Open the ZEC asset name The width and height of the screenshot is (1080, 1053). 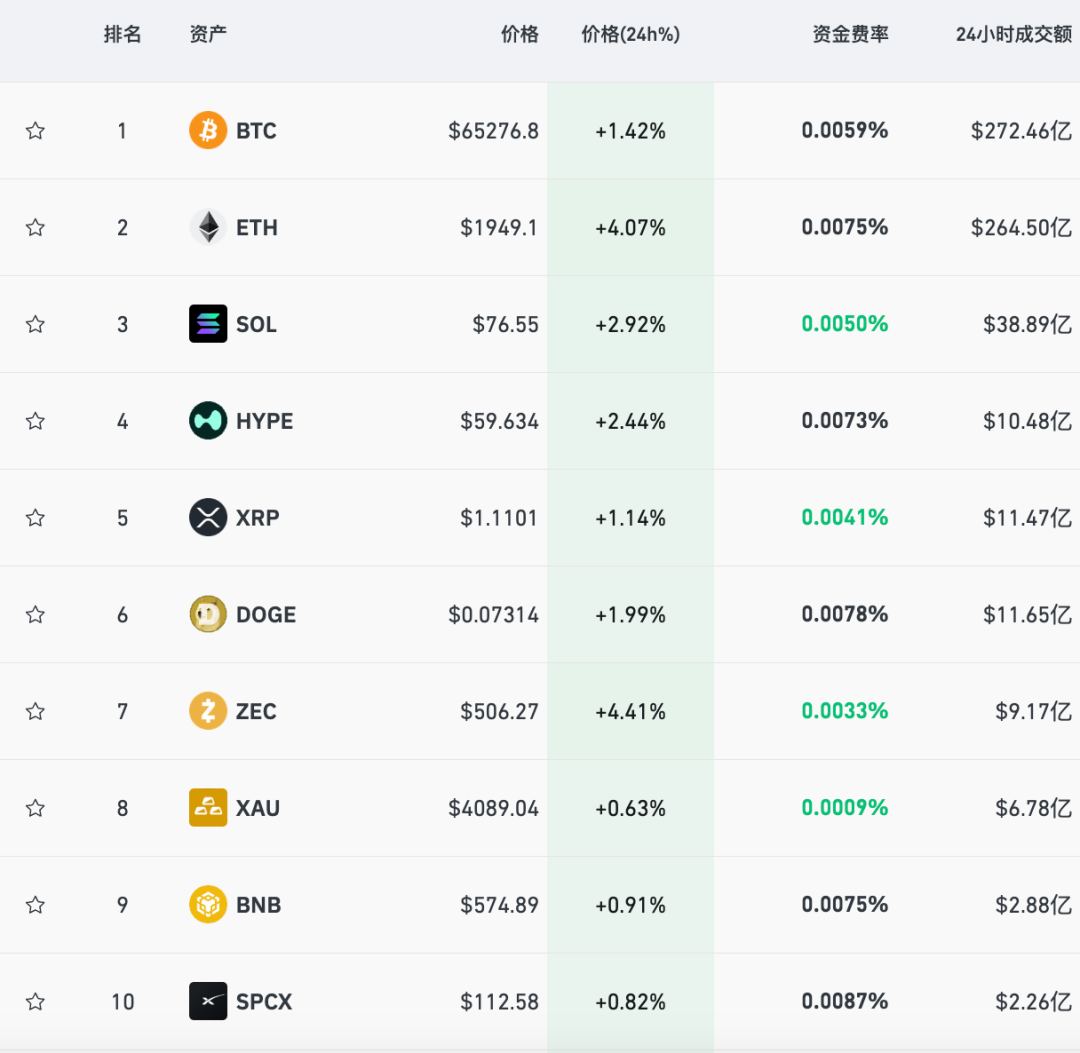tap(256, 711)
